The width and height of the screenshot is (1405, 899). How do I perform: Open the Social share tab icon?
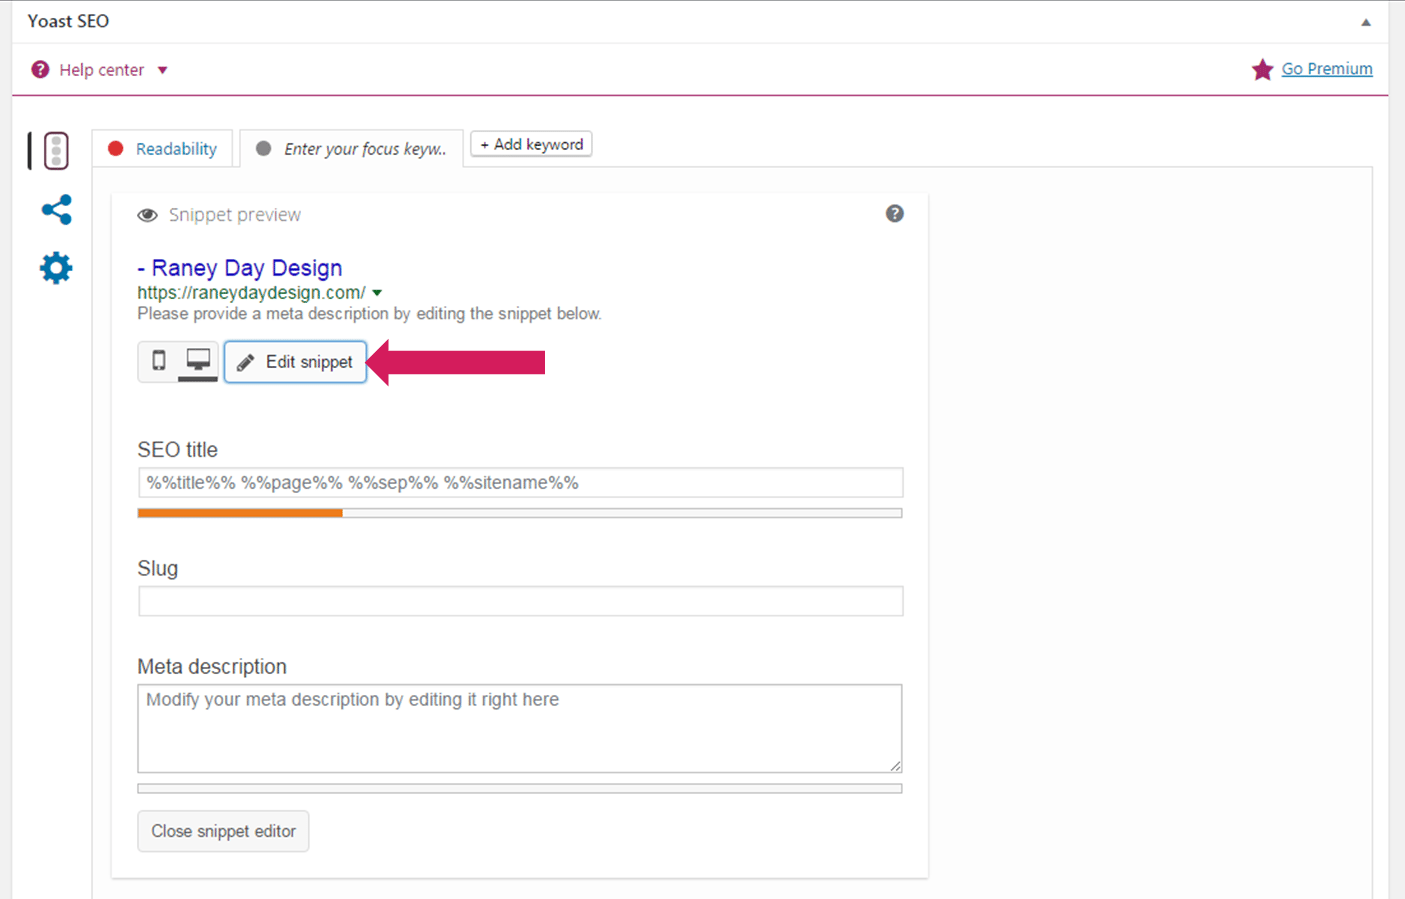(x=56, y=210)
